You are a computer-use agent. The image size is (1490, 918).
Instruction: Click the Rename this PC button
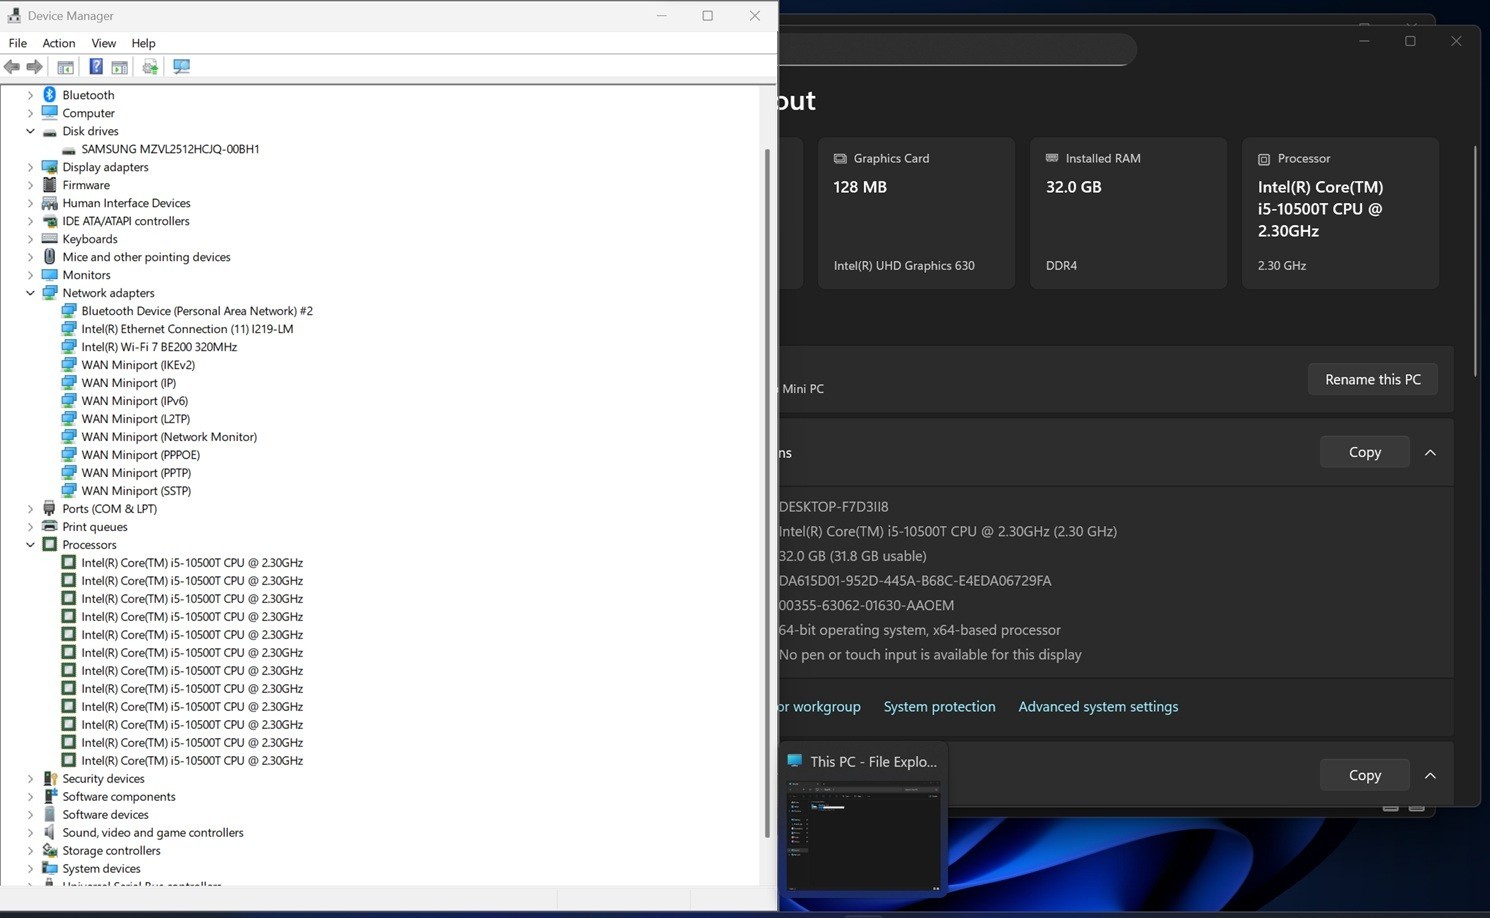click(1373, 379)
